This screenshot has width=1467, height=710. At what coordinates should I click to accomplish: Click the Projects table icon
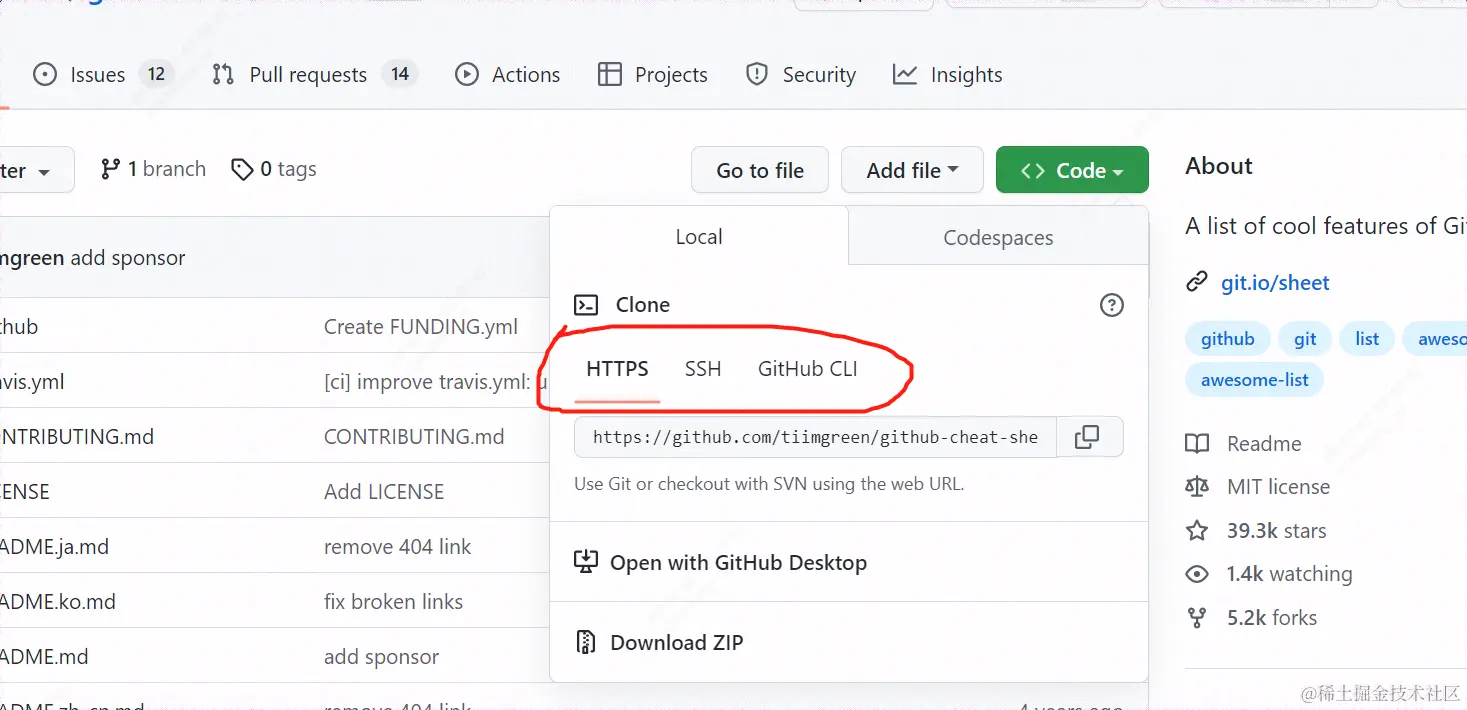(609, 75)
